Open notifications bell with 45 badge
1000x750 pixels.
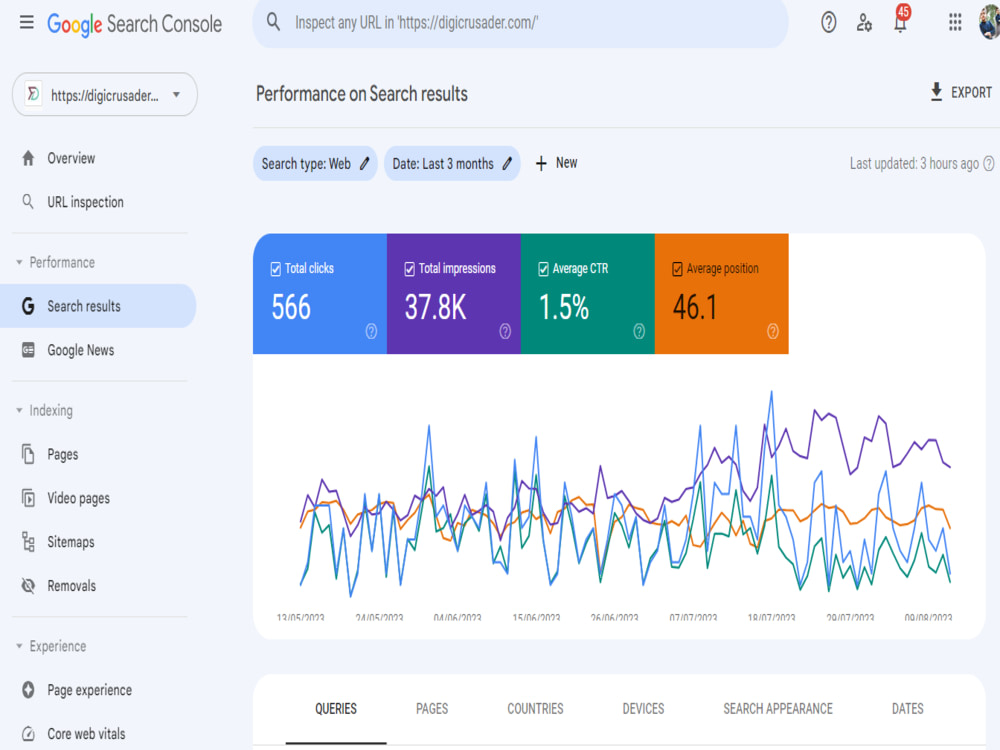point(901,21)
